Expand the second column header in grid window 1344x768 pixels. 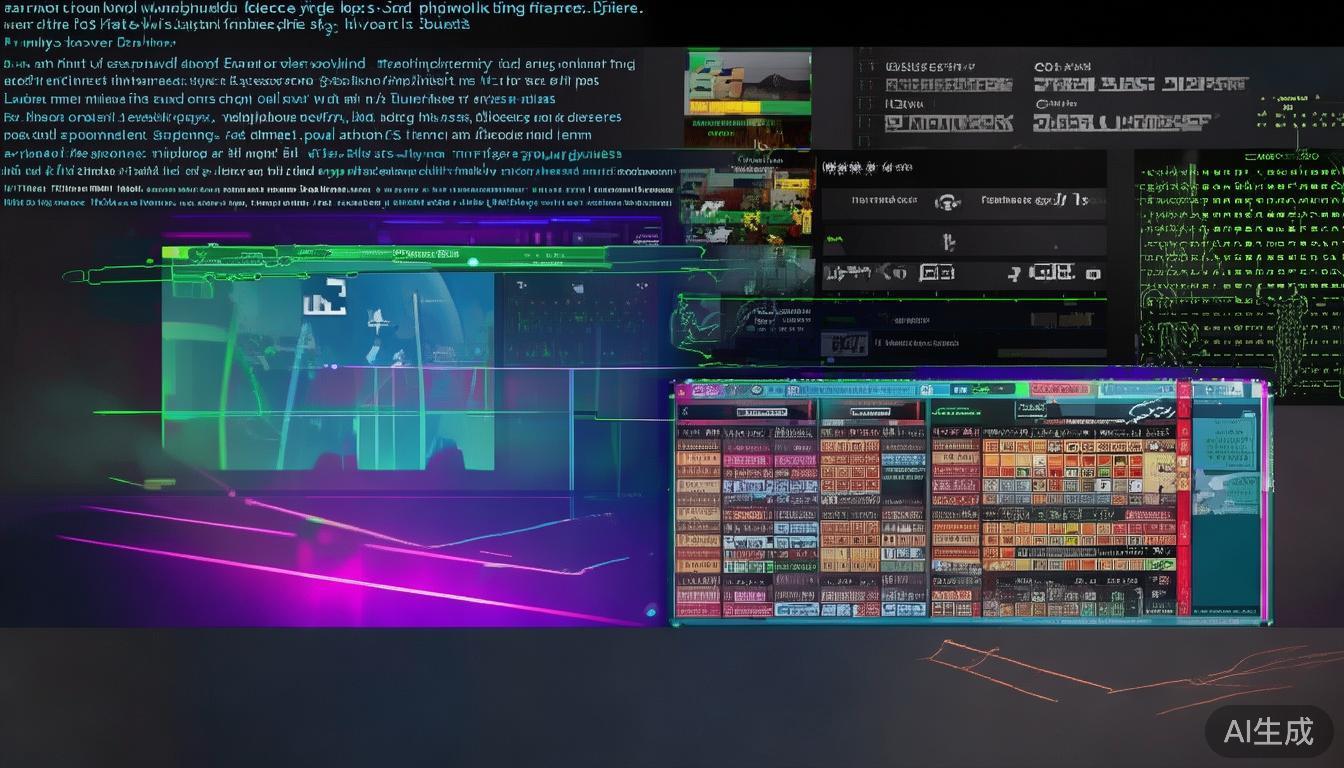pyautogui.click(x=872, y=411)
